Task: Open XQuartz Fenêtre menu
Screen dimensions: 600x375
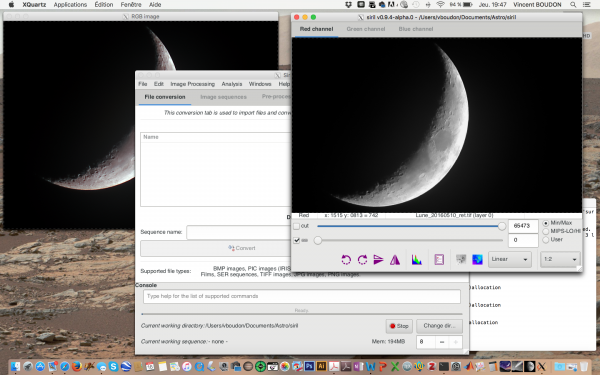Action: coord(131,5)
